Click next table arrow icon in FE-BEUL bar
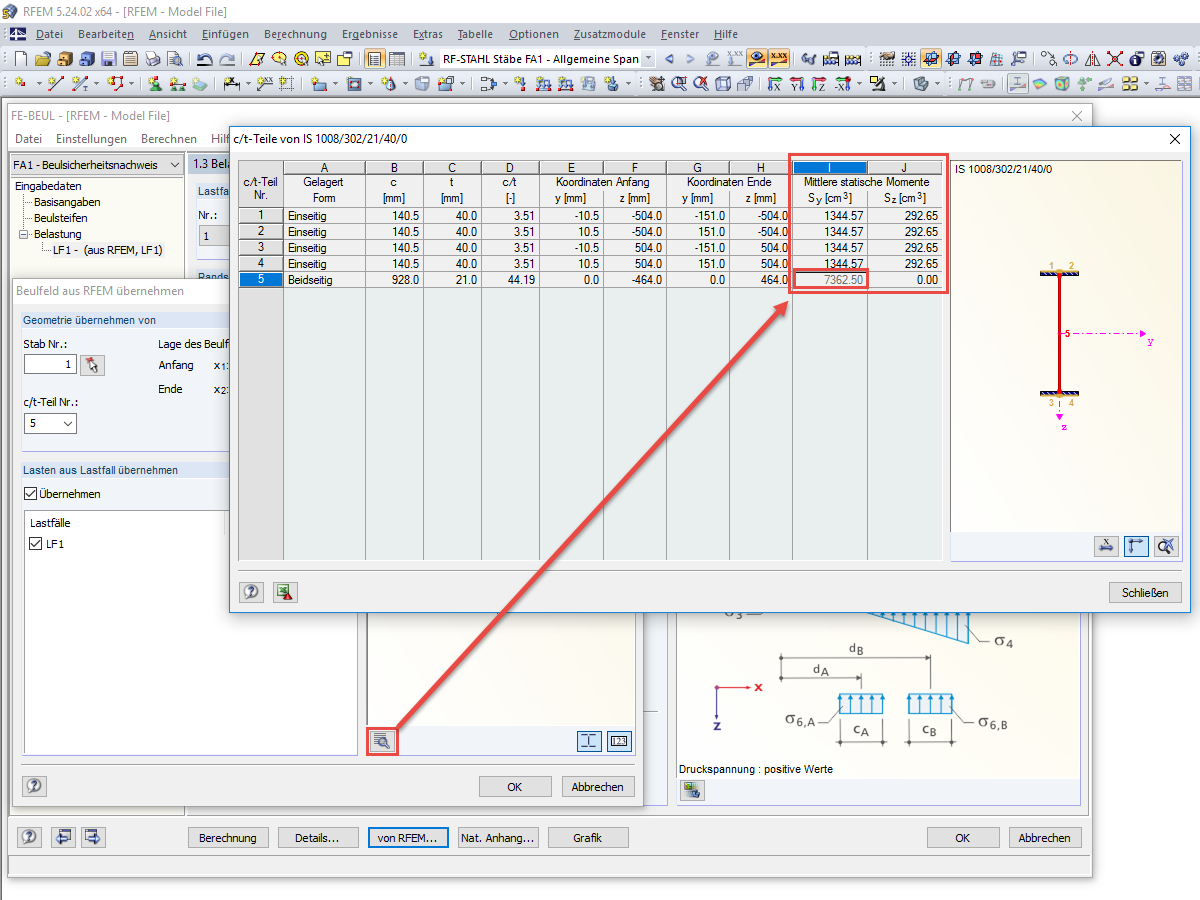Viewport: 1200px width, 900px height. click(94, 837)
